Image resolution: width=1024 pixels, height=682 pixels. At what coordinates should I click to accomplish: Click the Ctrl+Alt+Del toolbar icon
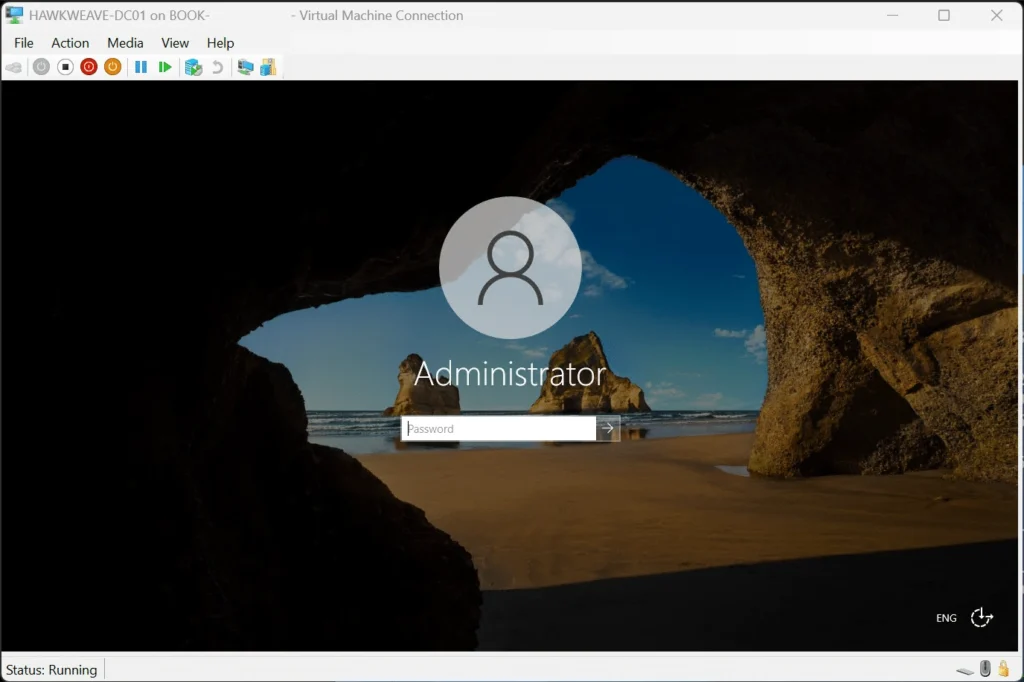point(14,67)
